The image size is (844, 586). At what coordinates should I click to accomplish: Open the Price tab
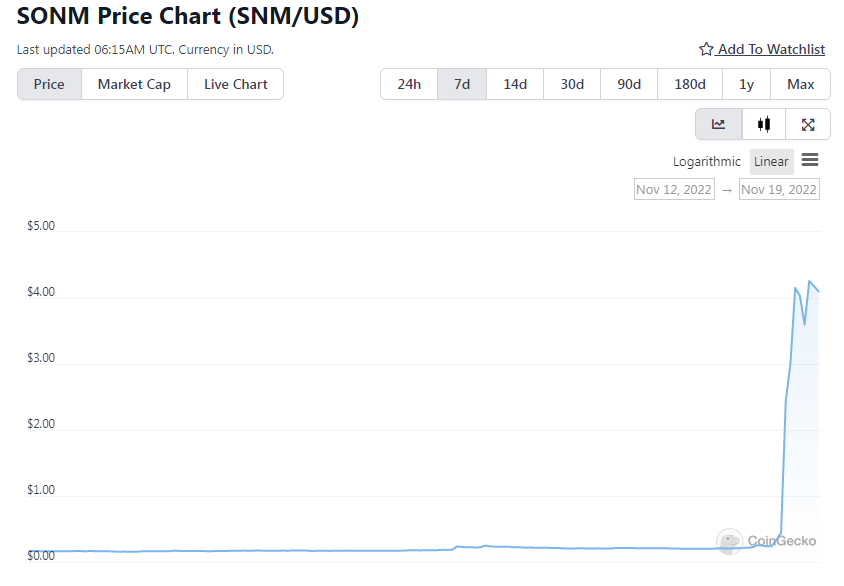[49, 84]
